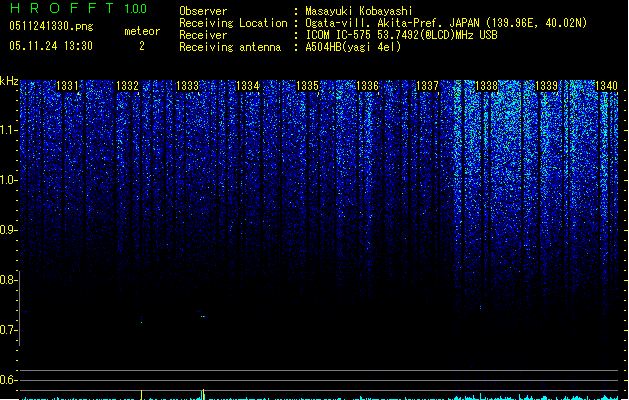Screen dimensions: 629x400
Task: Click the 1333 time marker
Action: tap(187, 86)
